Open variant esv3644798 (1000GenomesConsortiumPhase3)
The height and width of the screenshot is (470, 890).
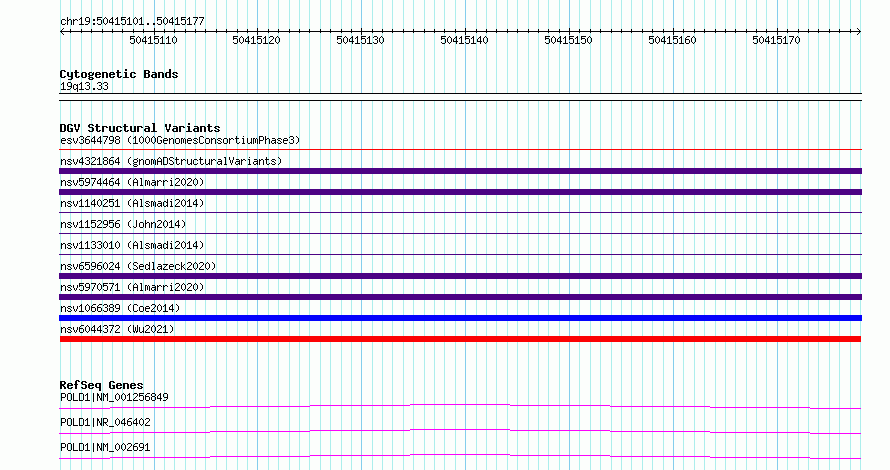click(x=180, y=140)
